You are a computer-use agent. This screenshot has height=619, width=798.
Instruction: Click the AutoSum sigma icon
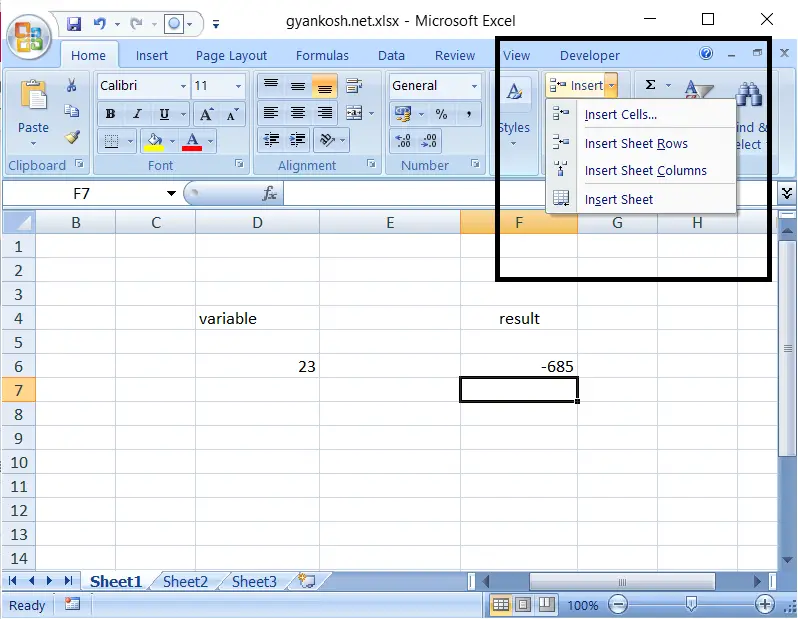[650, 85]
